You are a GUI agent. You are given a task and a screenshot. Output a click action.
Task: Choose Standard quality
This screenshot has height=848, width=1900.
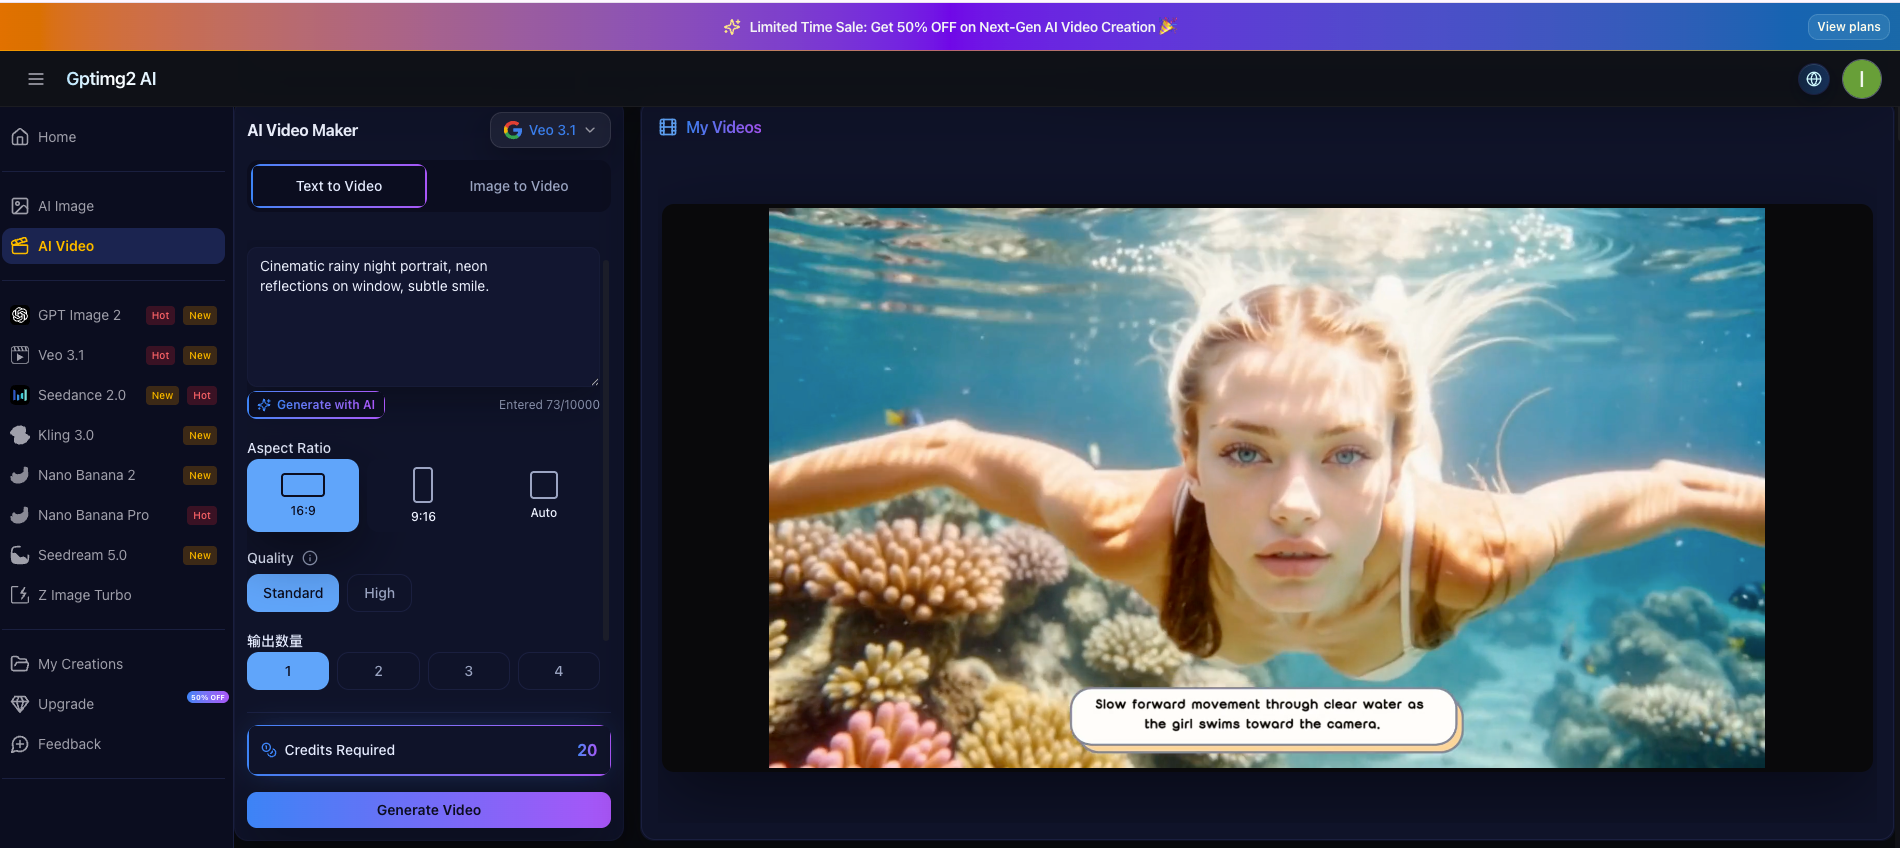(x=293, y=593)
